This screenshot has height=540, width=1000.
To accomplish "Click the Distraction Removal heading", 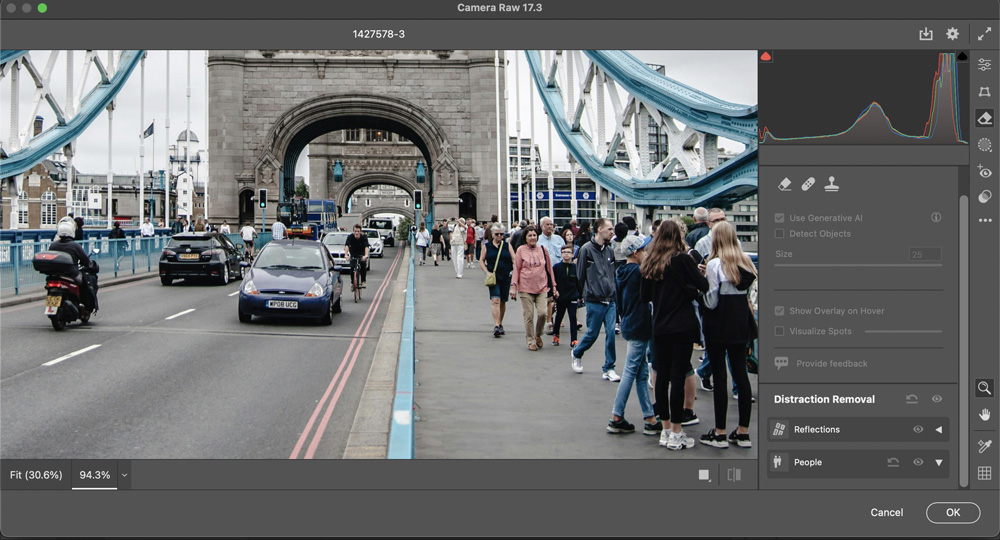I will (824, 399).
